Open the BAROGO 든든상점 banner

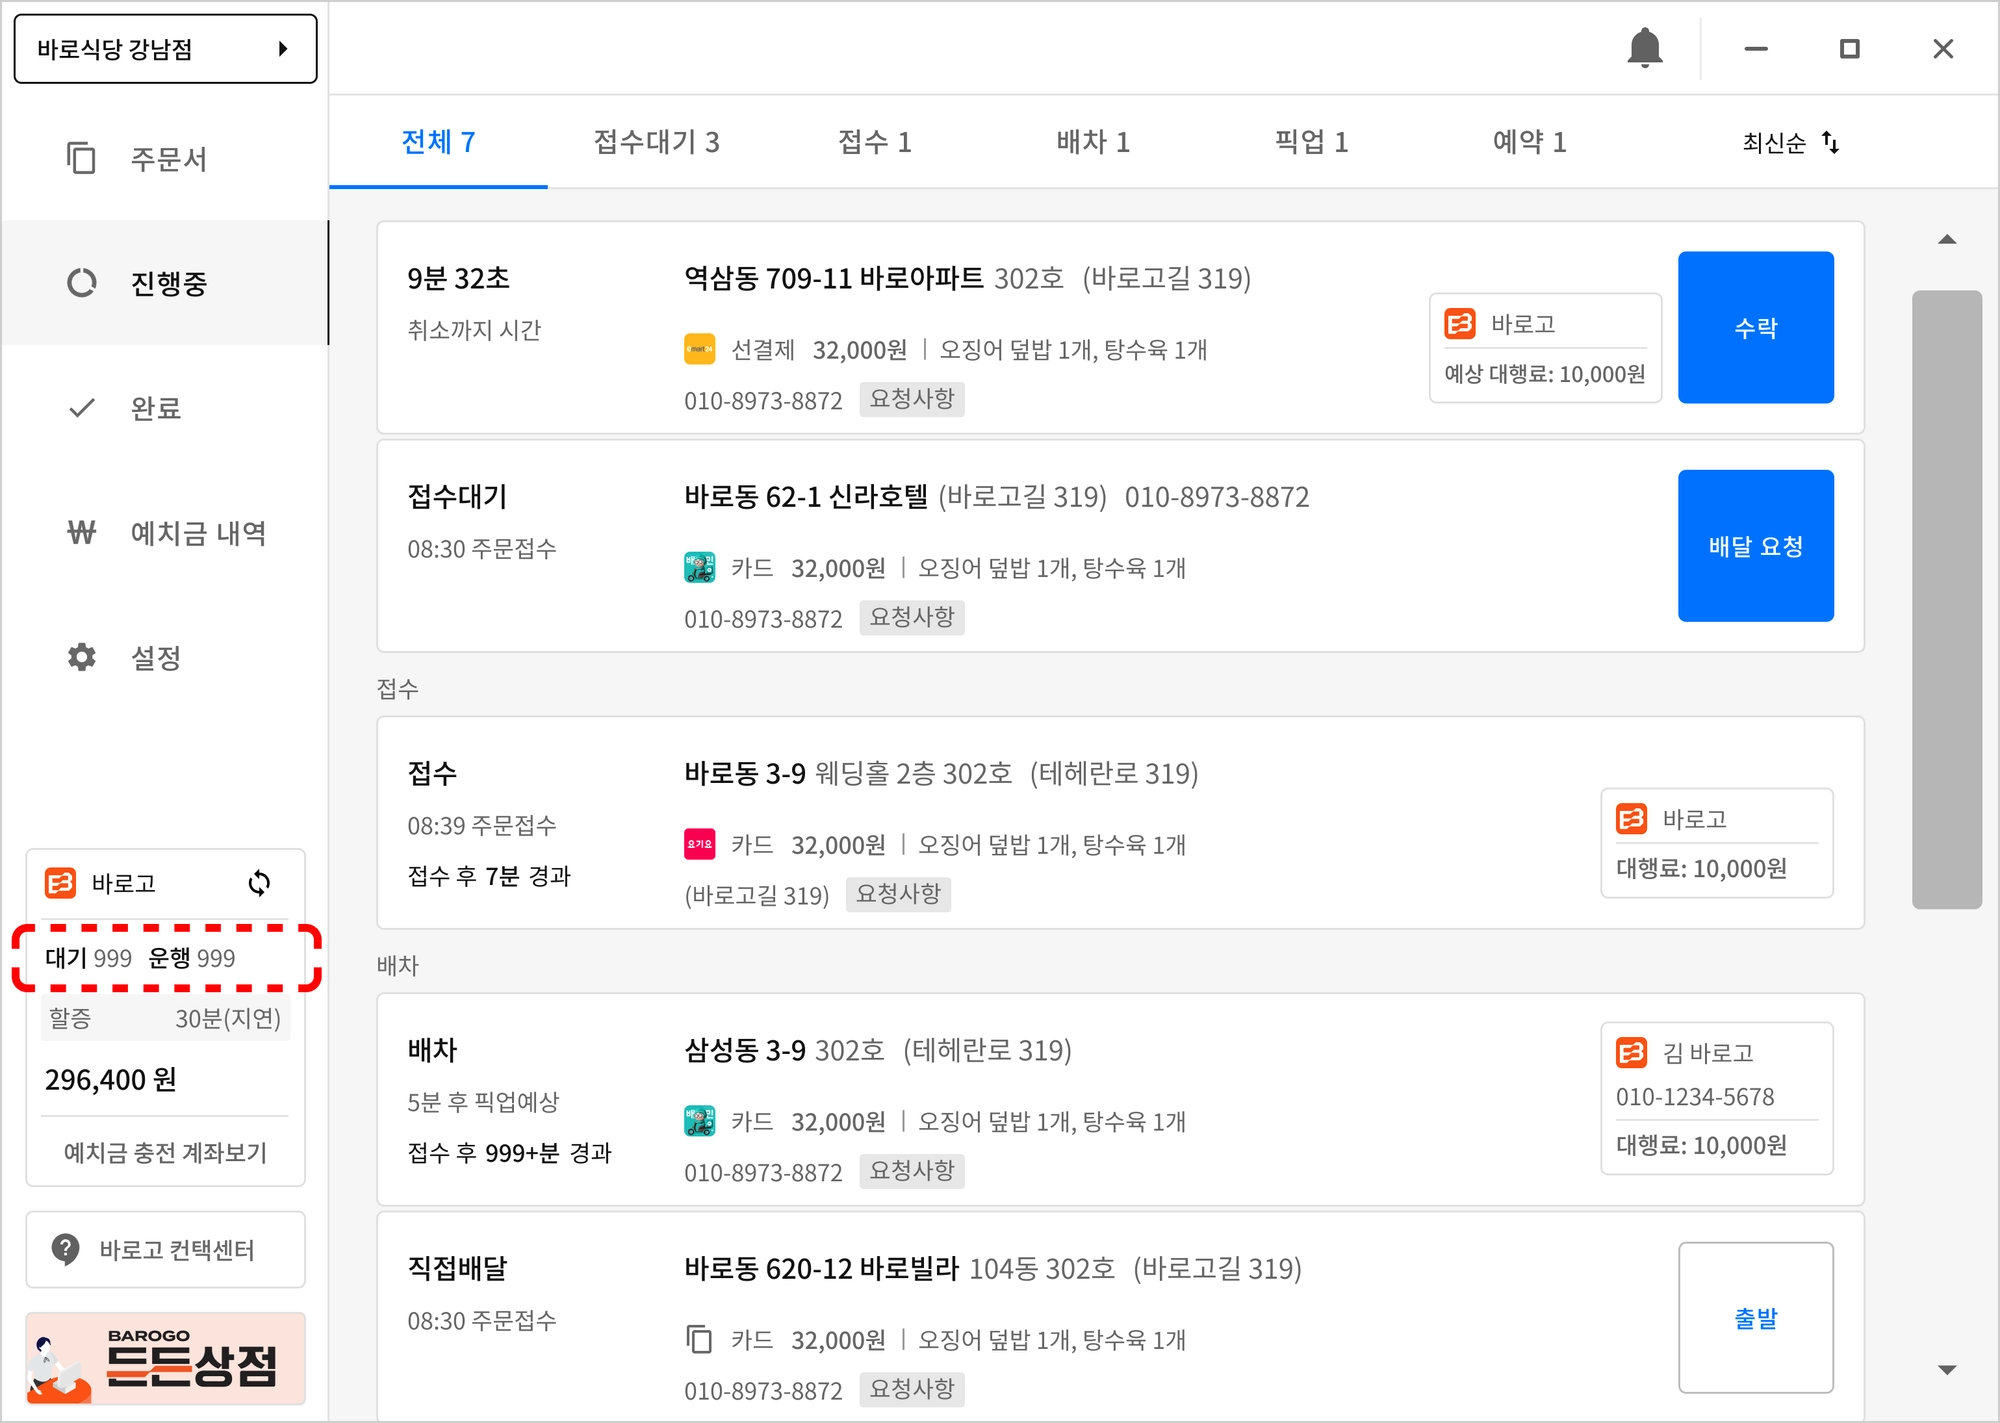pos(165,1358)
